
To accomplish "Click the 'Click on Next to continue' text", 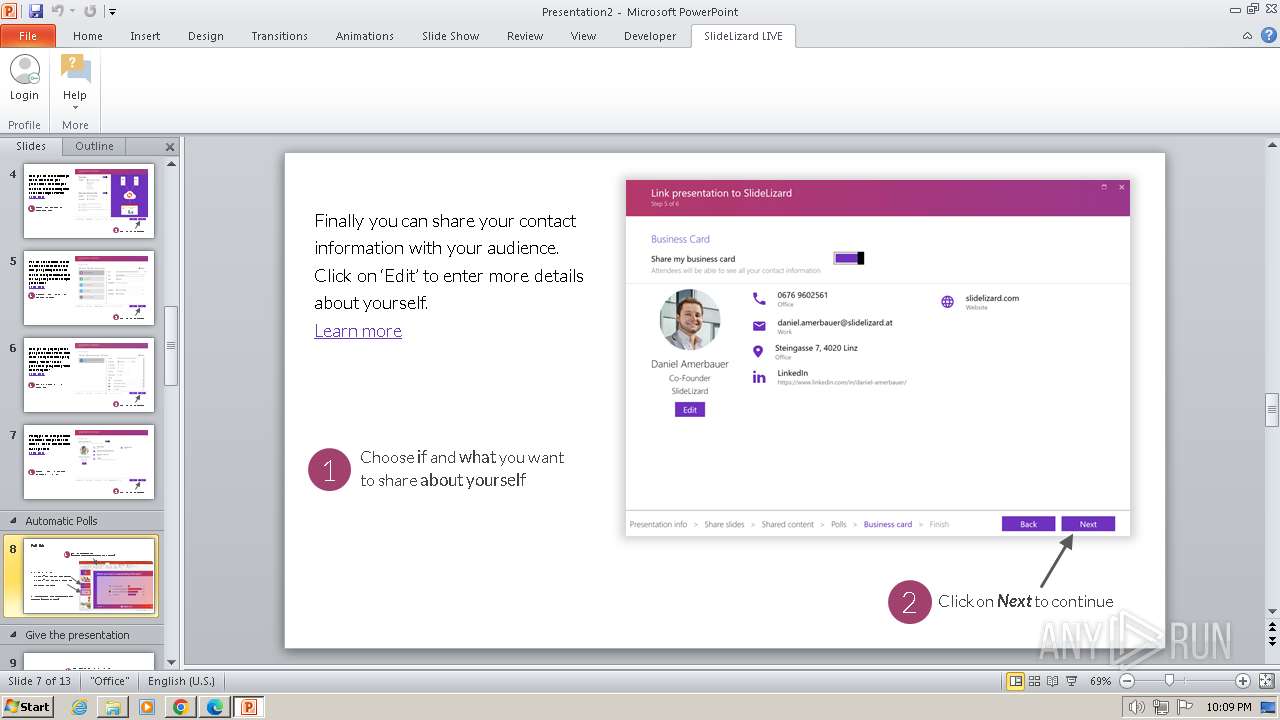I will click(x=1025, y=601).
